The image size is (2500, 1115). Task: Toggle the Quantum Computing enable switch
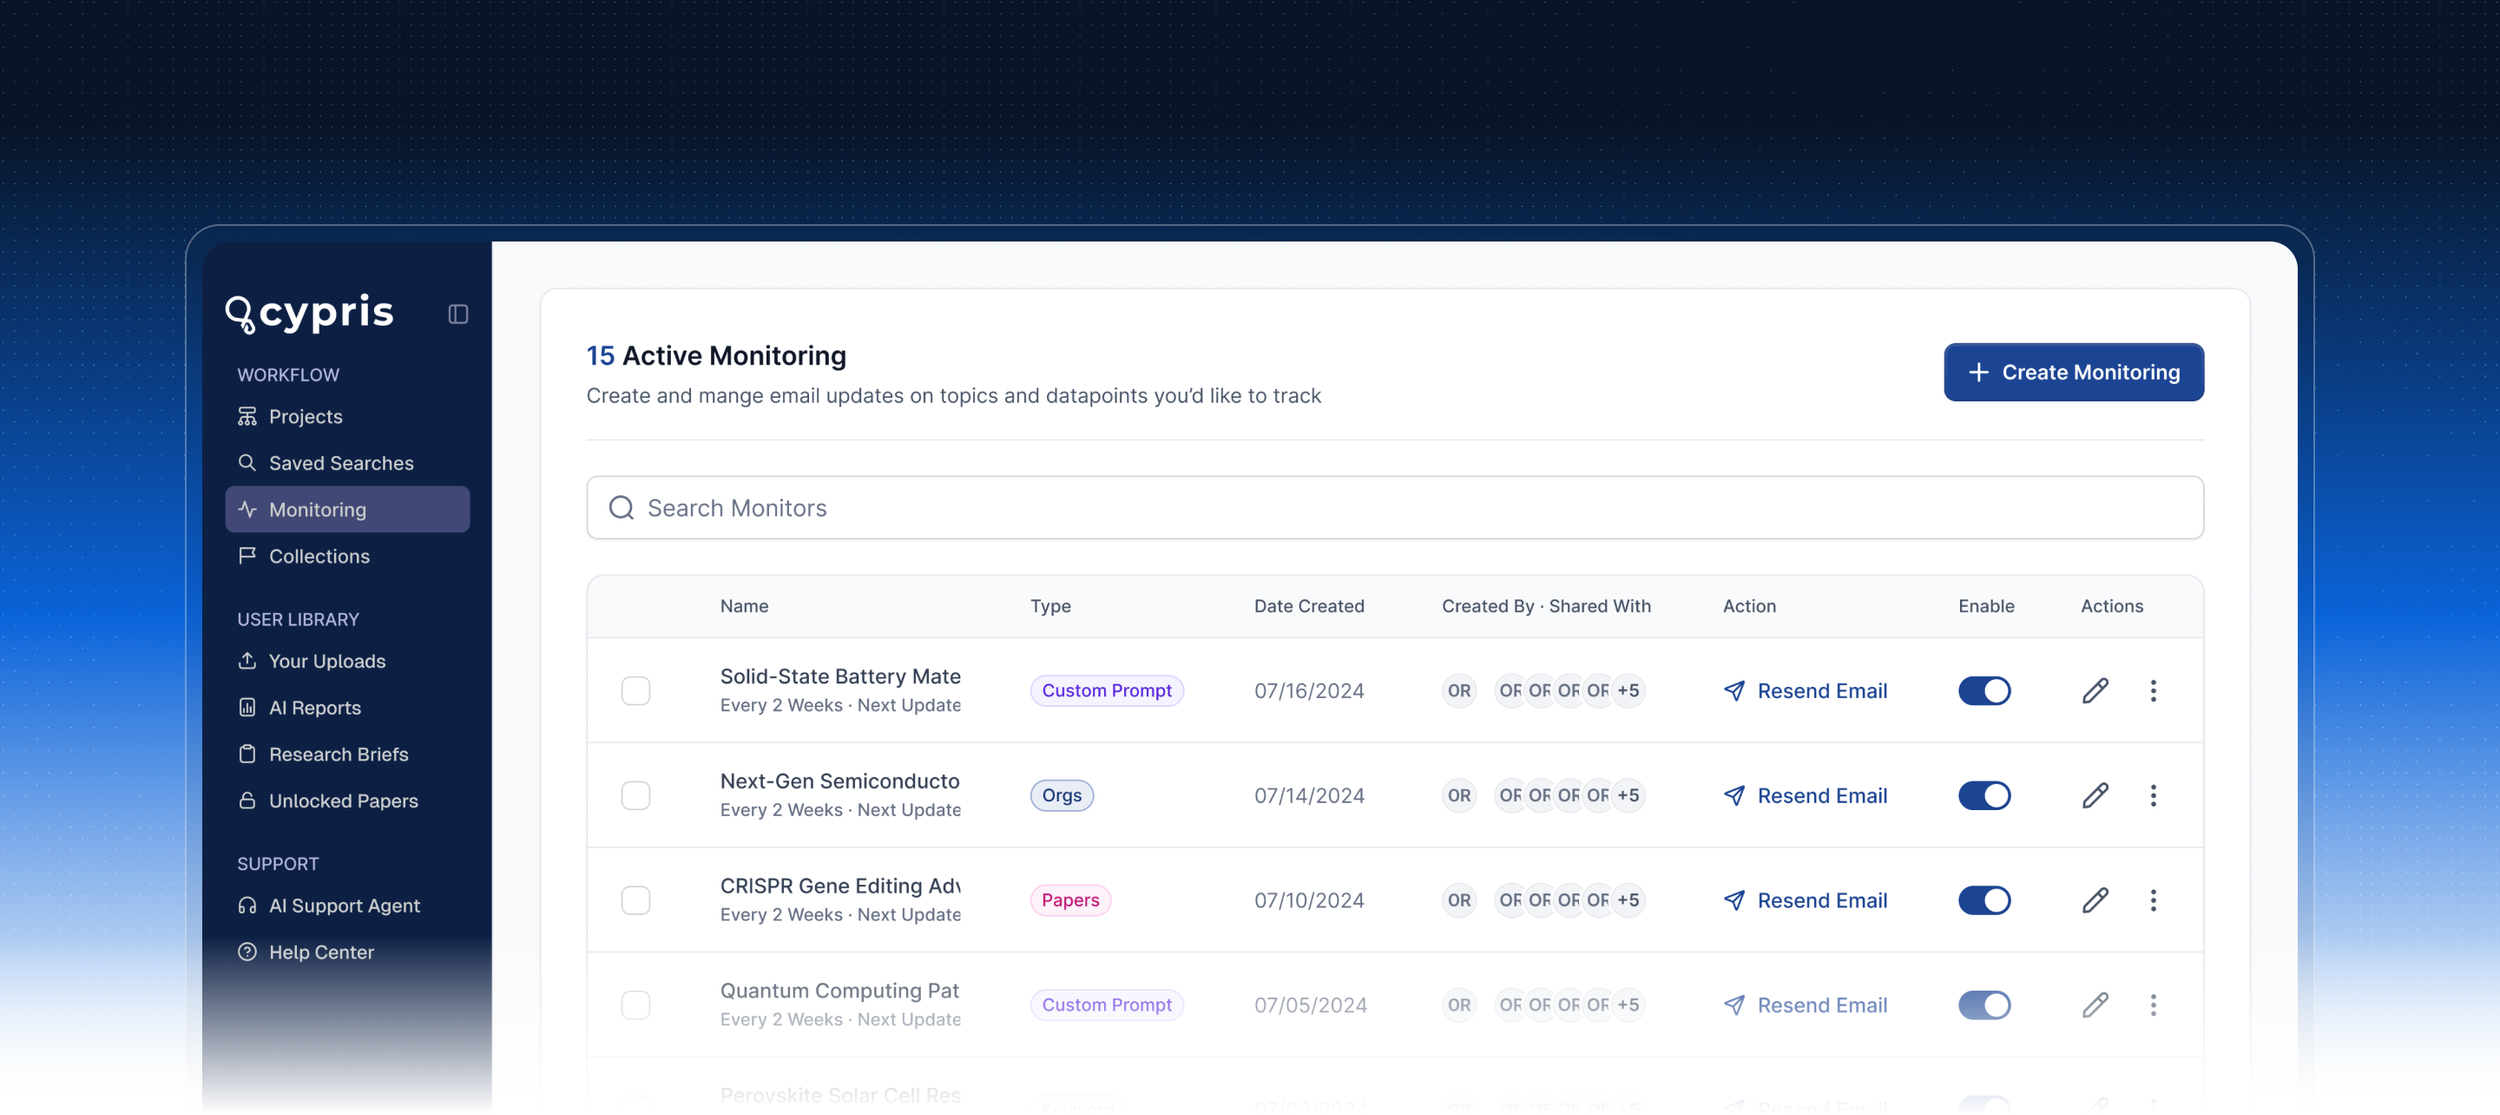[1984, 1005]
